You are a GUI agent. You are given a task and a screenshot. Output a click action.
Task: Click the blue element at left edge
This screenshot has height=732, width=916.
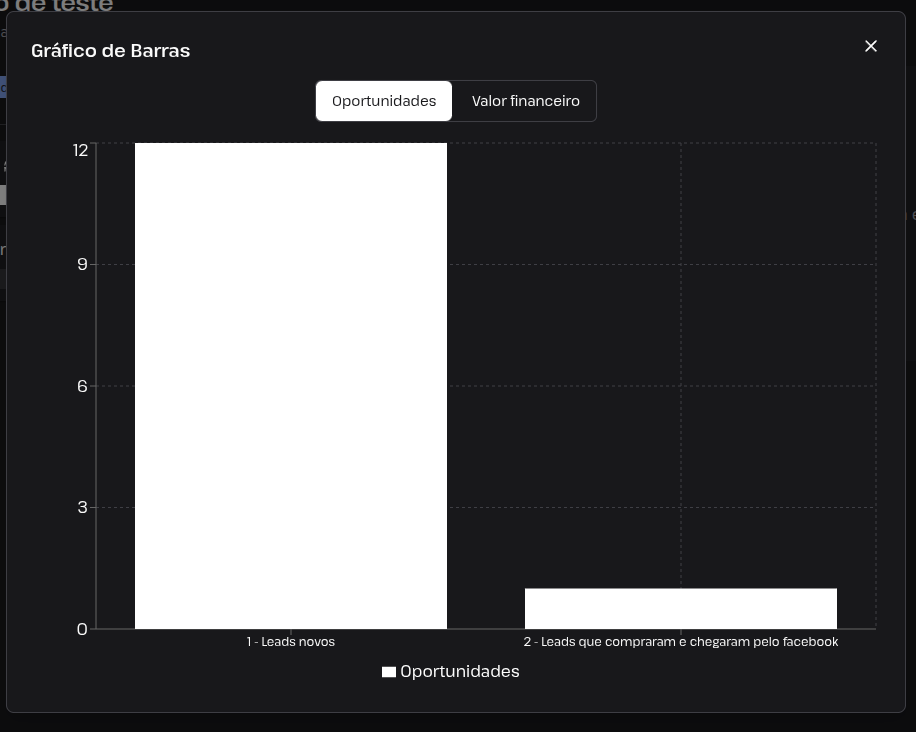(3, 88)
